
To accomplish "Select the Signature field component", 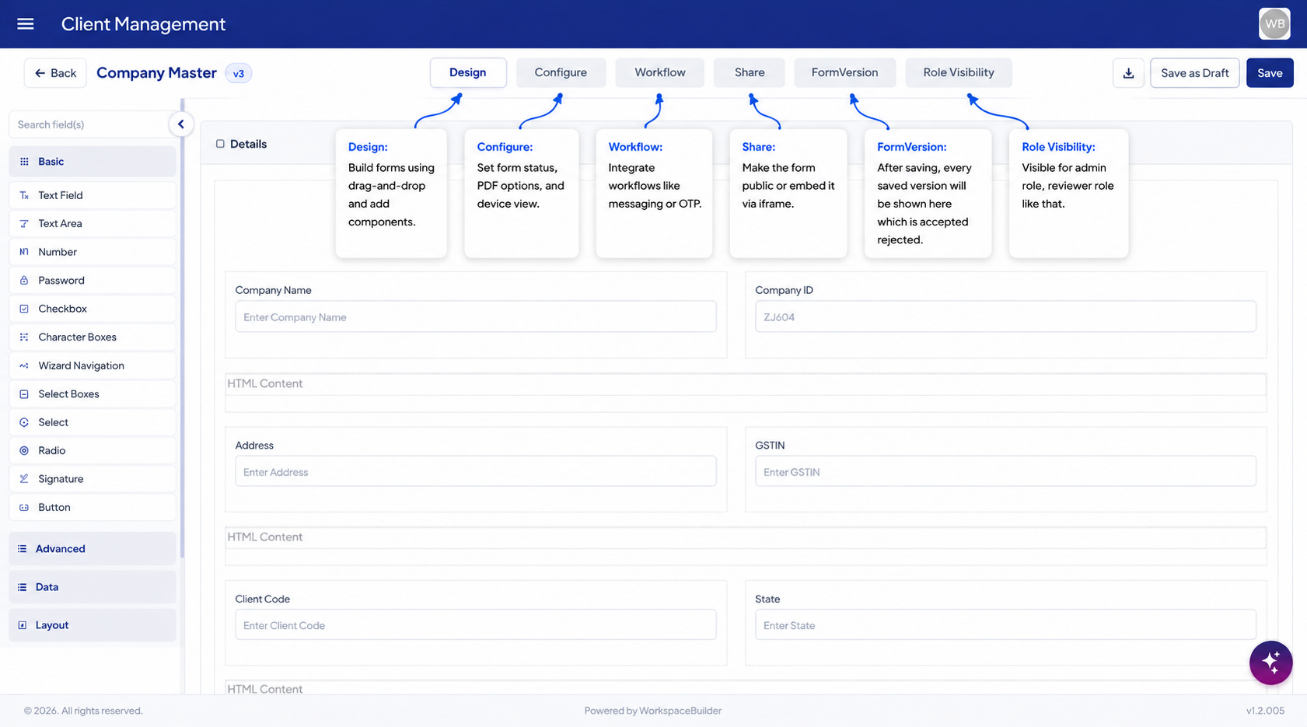I will point(92,479).
